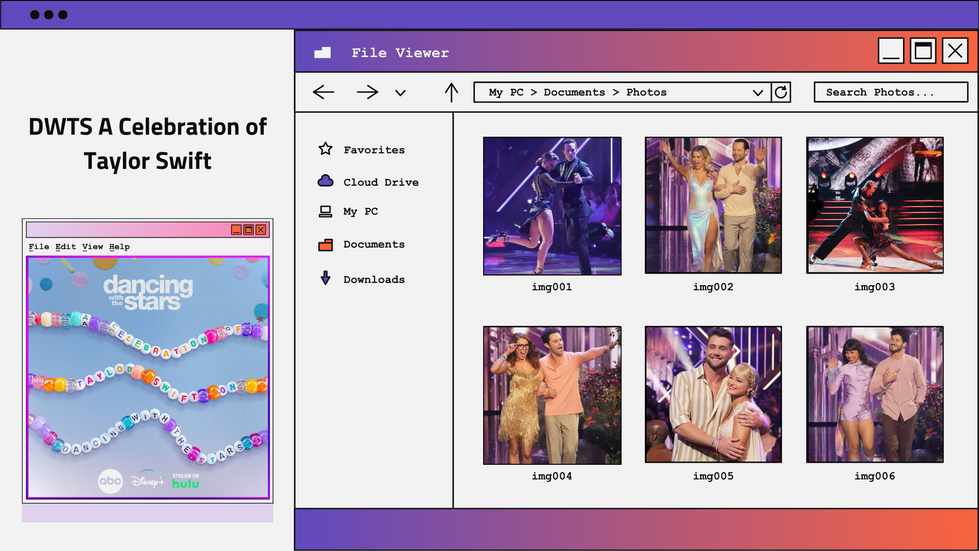Screen dimensions: 979x551
Task: Click the img006 file name
Action: (875, 476)
